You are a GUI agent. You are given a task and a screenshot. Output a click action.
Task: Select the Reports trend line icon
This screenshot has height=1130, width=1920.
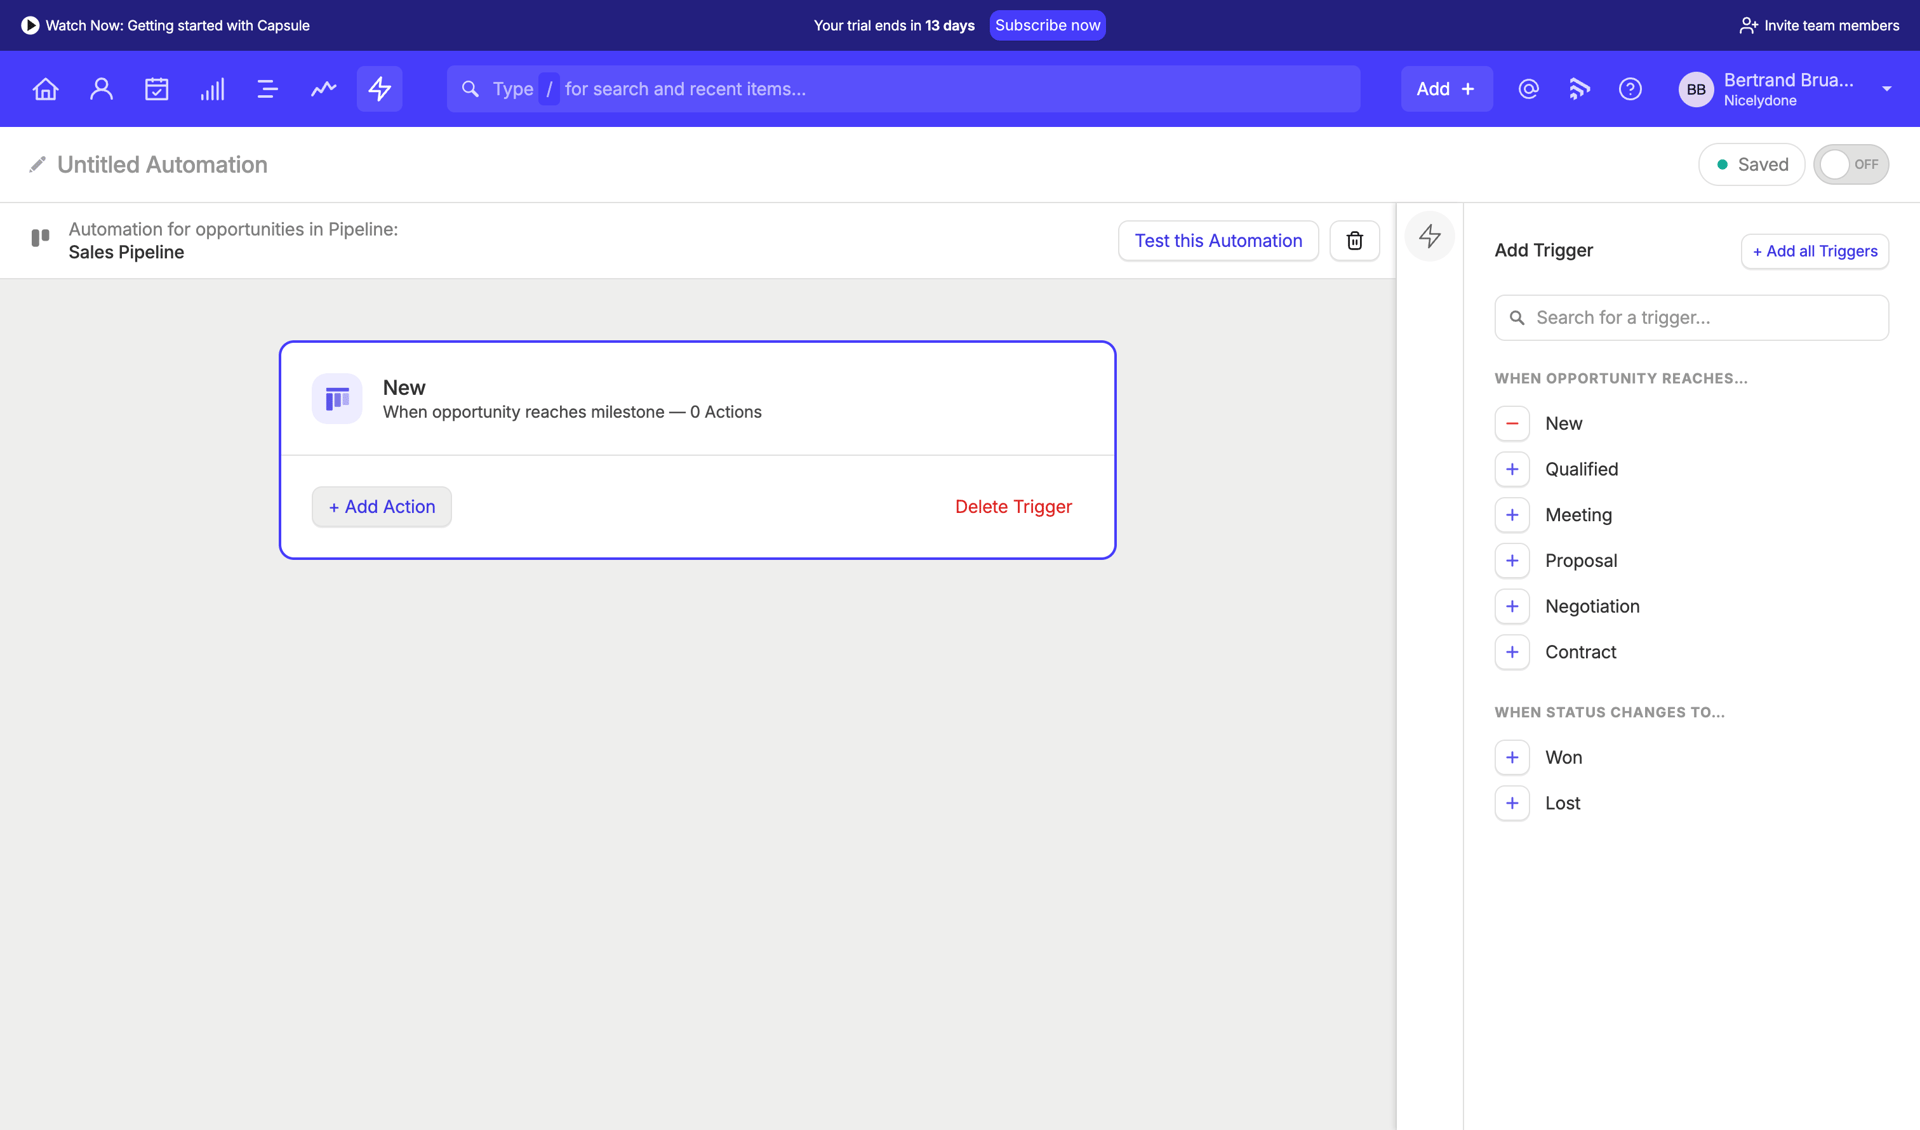click(323, 89)
